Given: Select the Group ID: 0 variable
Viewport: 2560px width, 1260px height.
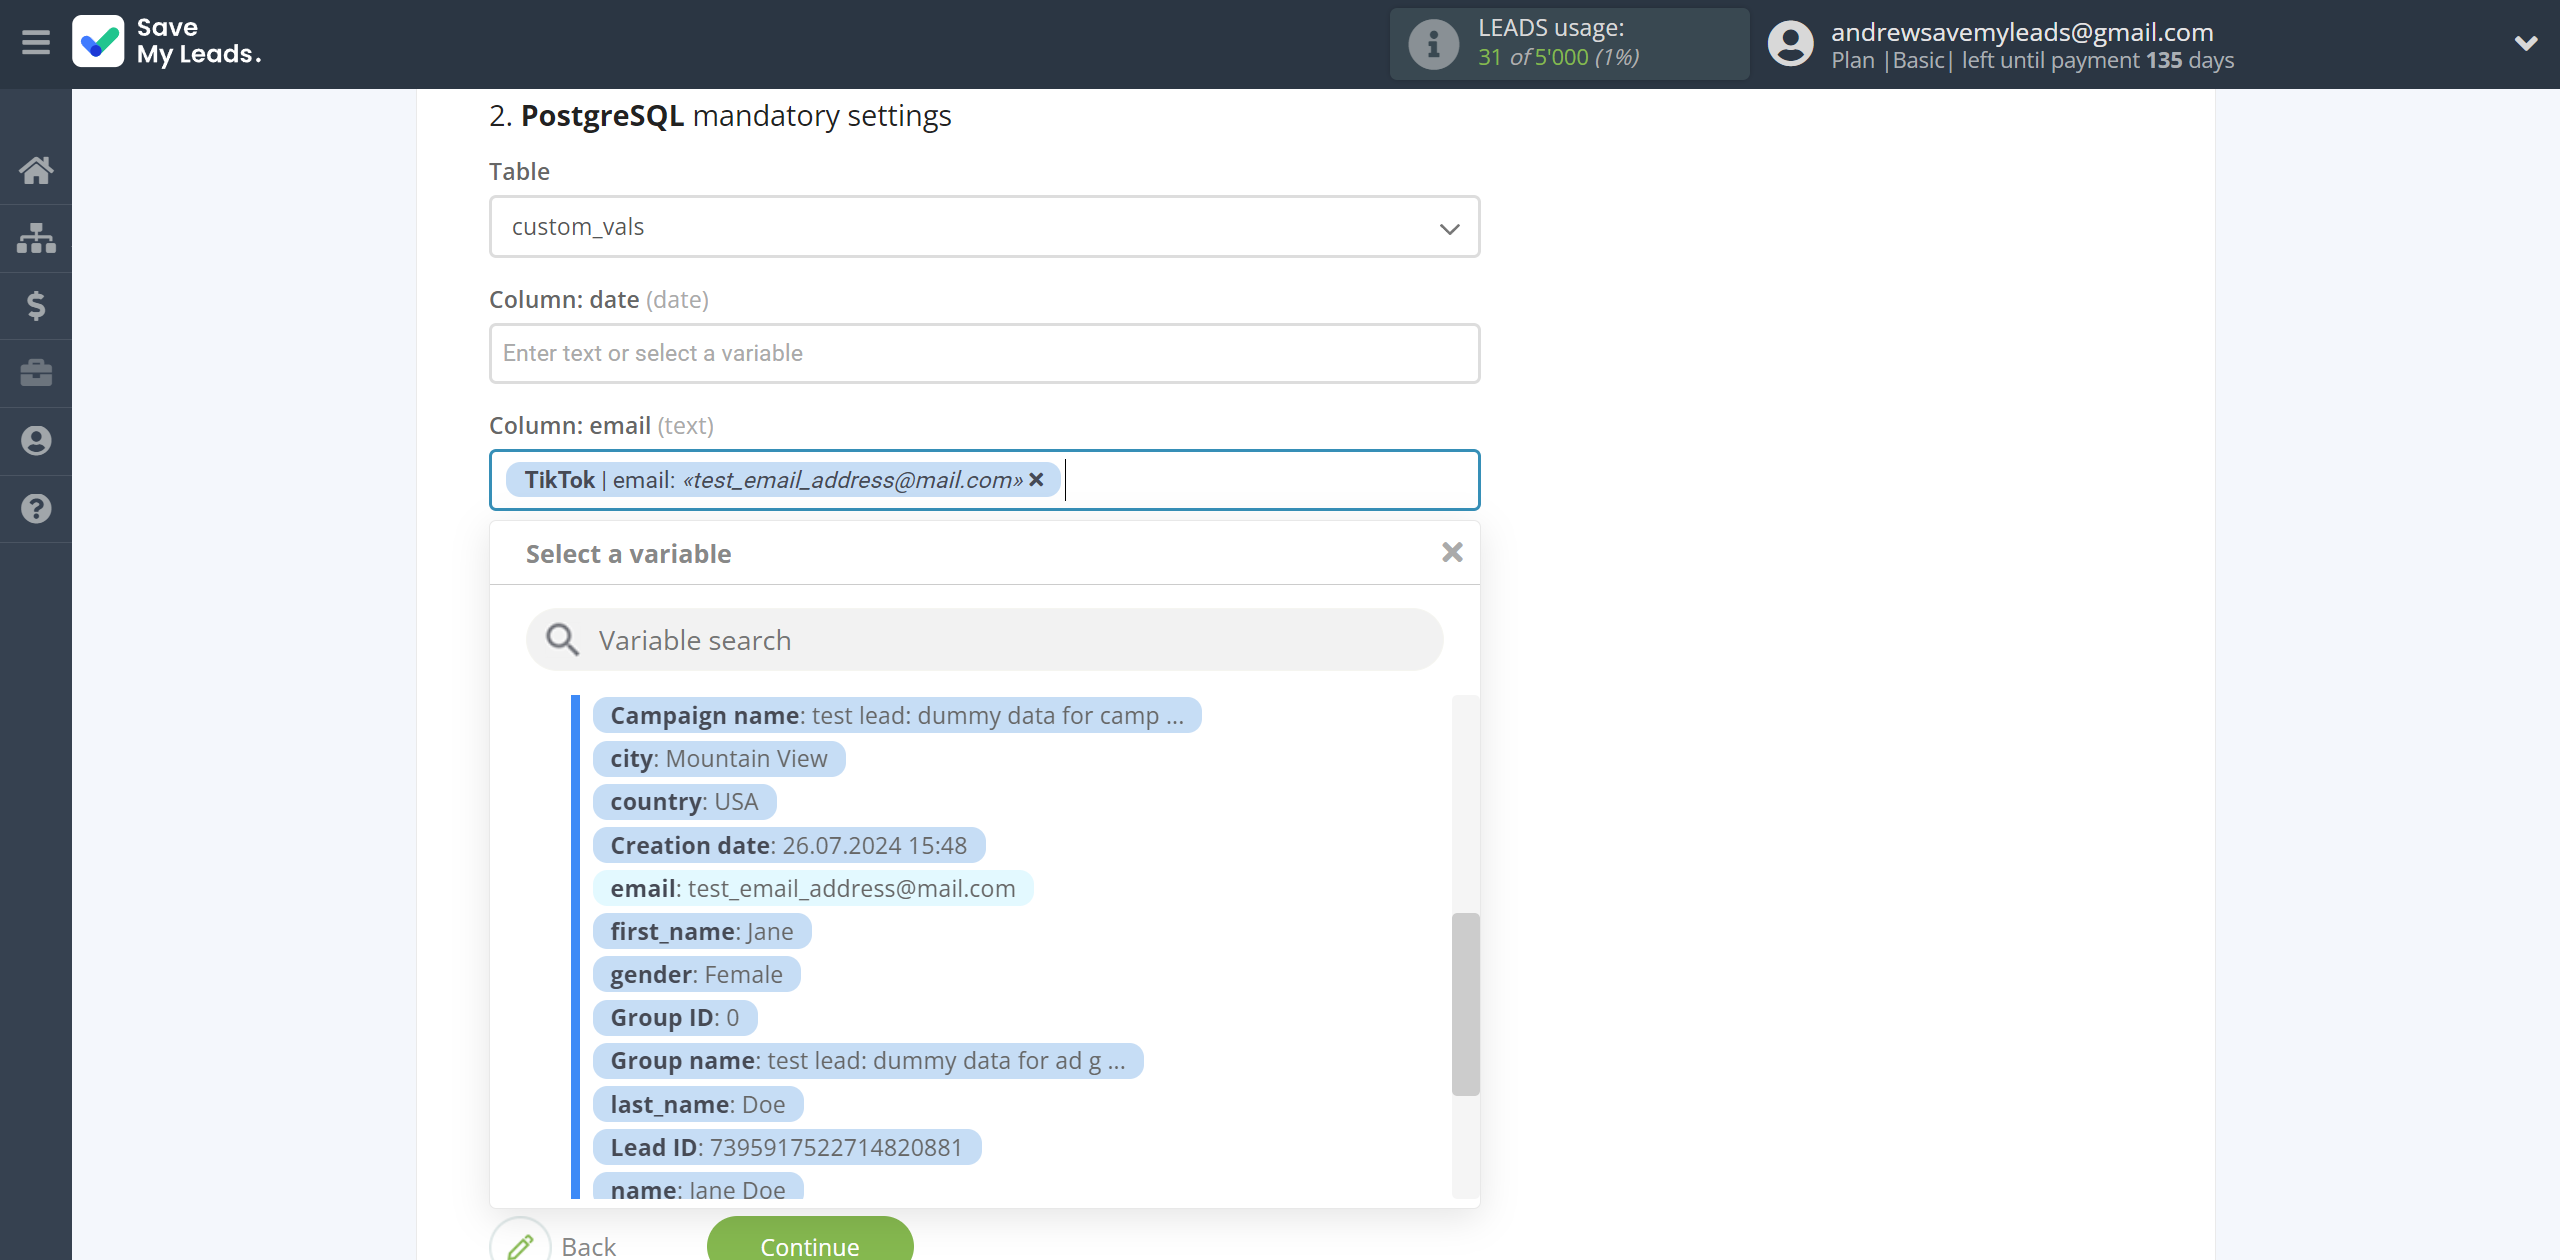Looking at the screenshot, I should click(675, 1017).
